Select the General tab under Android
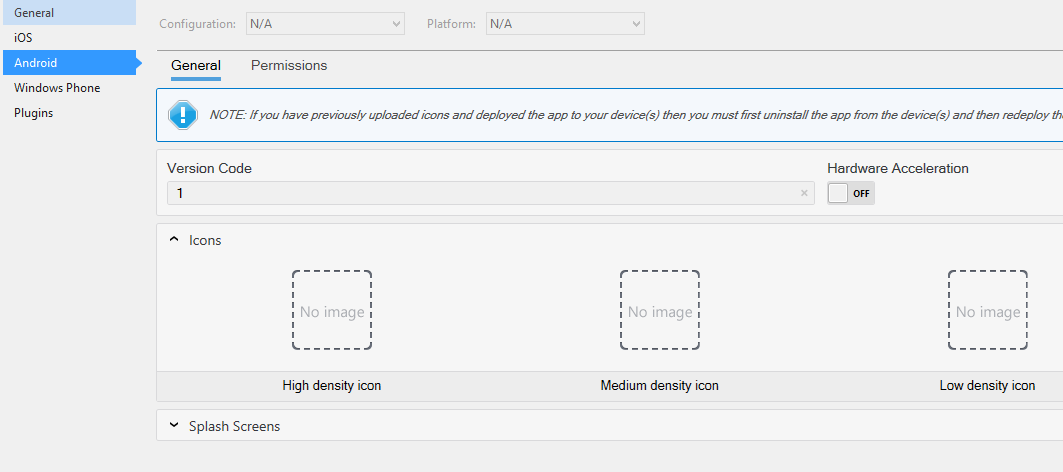The height and width of the screenshot is (472, 1063). click(196, 66)
